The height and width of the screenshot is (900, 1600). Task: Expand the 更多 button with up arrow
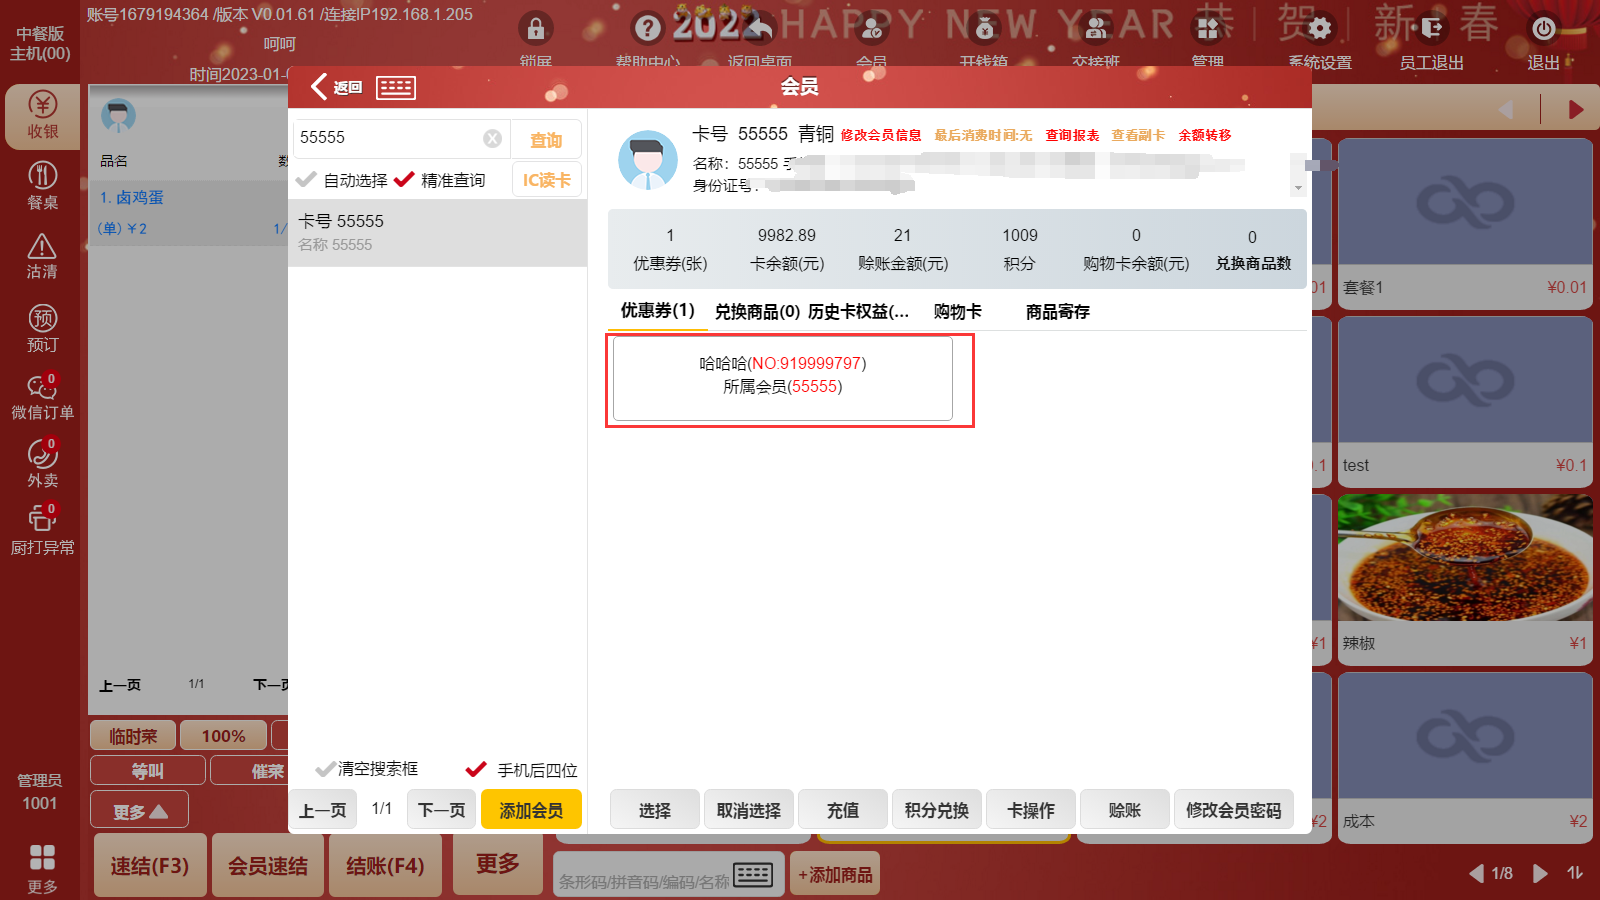tap(139, 811)
